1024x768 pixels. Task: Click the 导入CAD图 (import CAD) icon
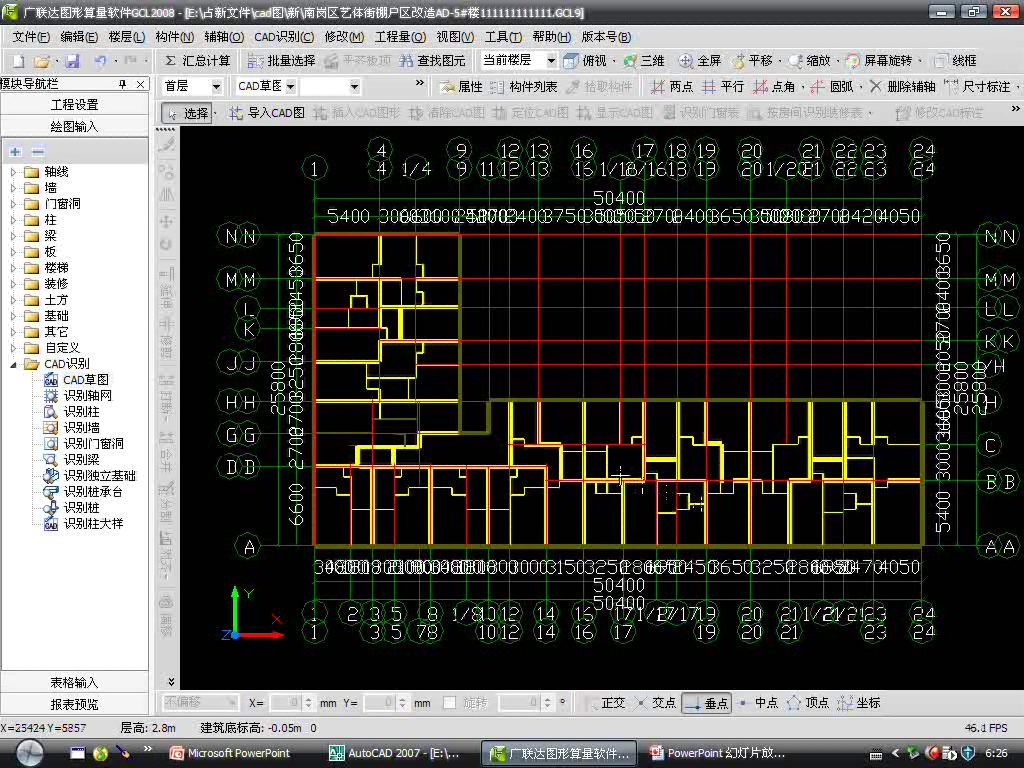coord(237,113)
